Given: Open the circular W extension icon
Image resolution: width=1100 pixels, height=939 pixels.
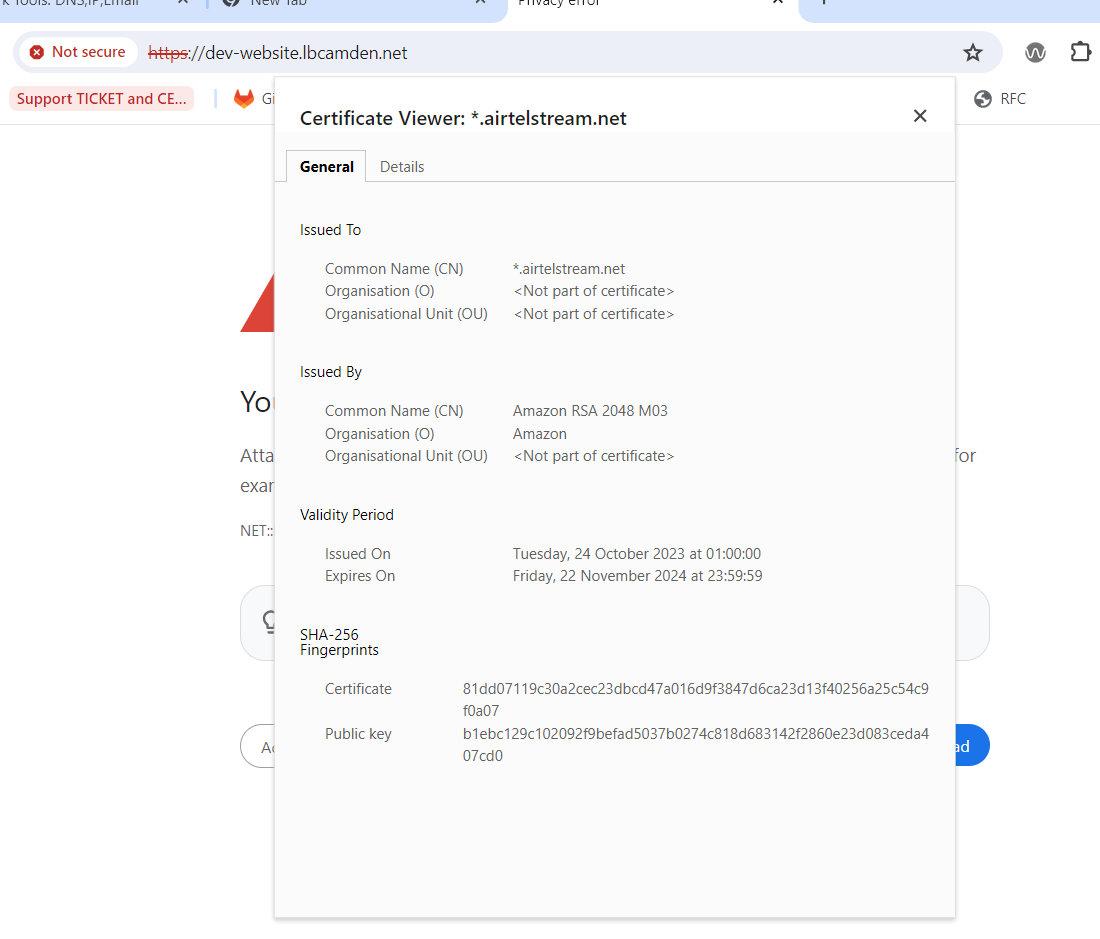Looking at the screenshot, I should [1035, 53].
